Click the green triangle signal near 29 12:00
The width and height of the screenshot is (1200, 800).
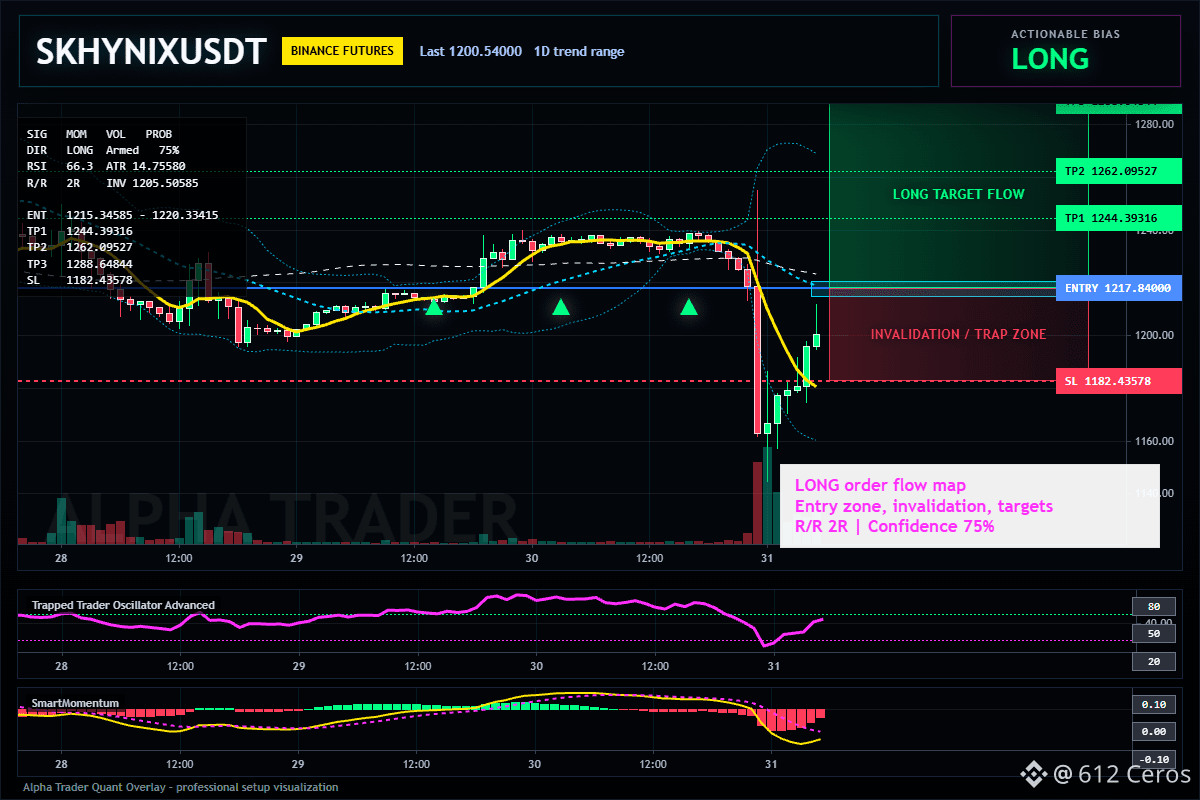click(434, 307)
